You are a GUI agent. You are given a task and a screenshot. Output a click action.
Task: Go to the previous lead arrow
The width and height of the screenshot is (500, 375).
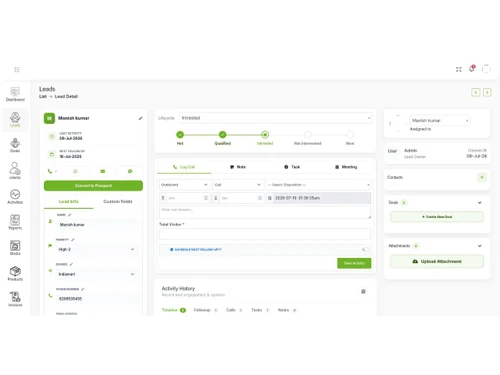pos(476,92)
